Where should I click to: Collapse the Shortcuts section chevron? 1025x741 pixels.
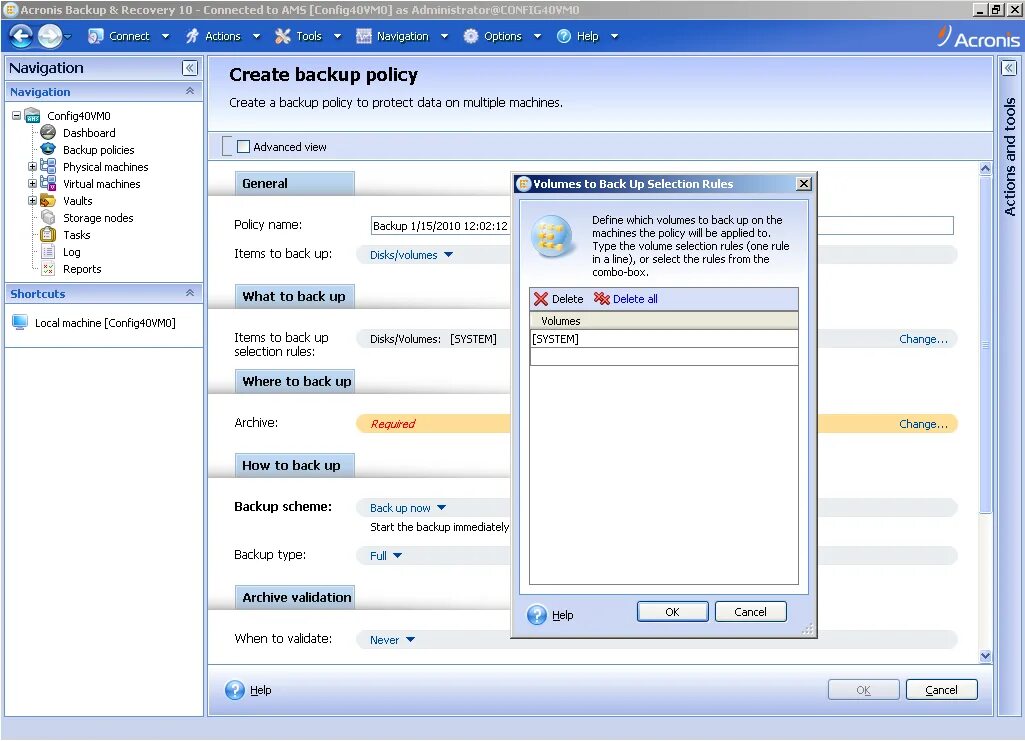coord(190,293)
